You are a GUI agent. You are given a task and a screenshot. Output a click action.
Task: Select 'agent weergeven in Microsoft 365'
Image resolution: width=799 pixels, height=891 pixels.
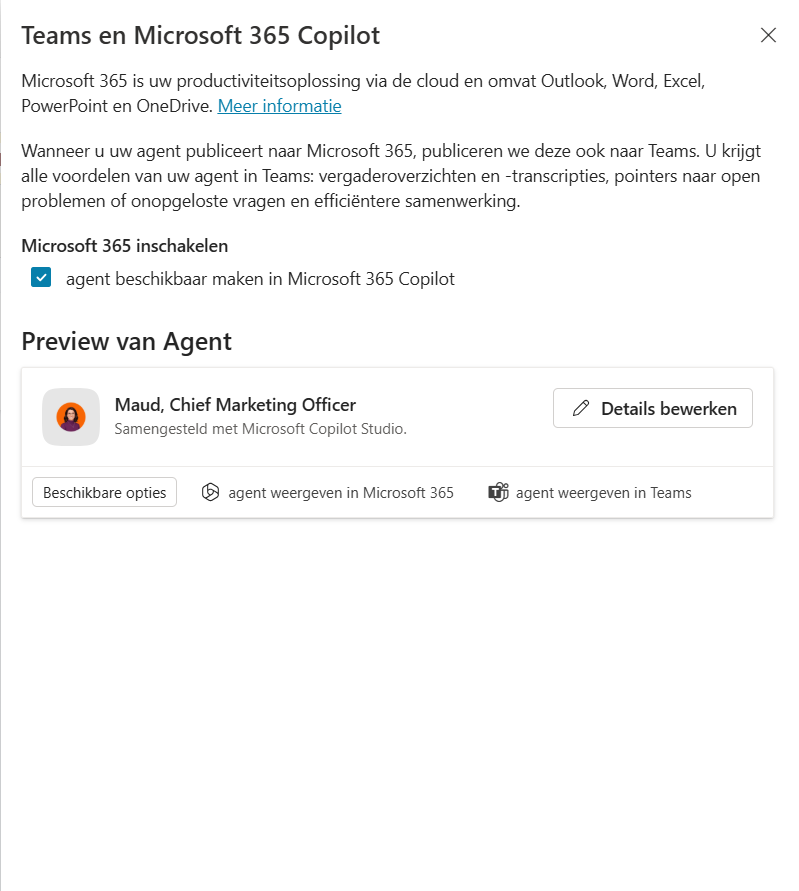(340, 492)
